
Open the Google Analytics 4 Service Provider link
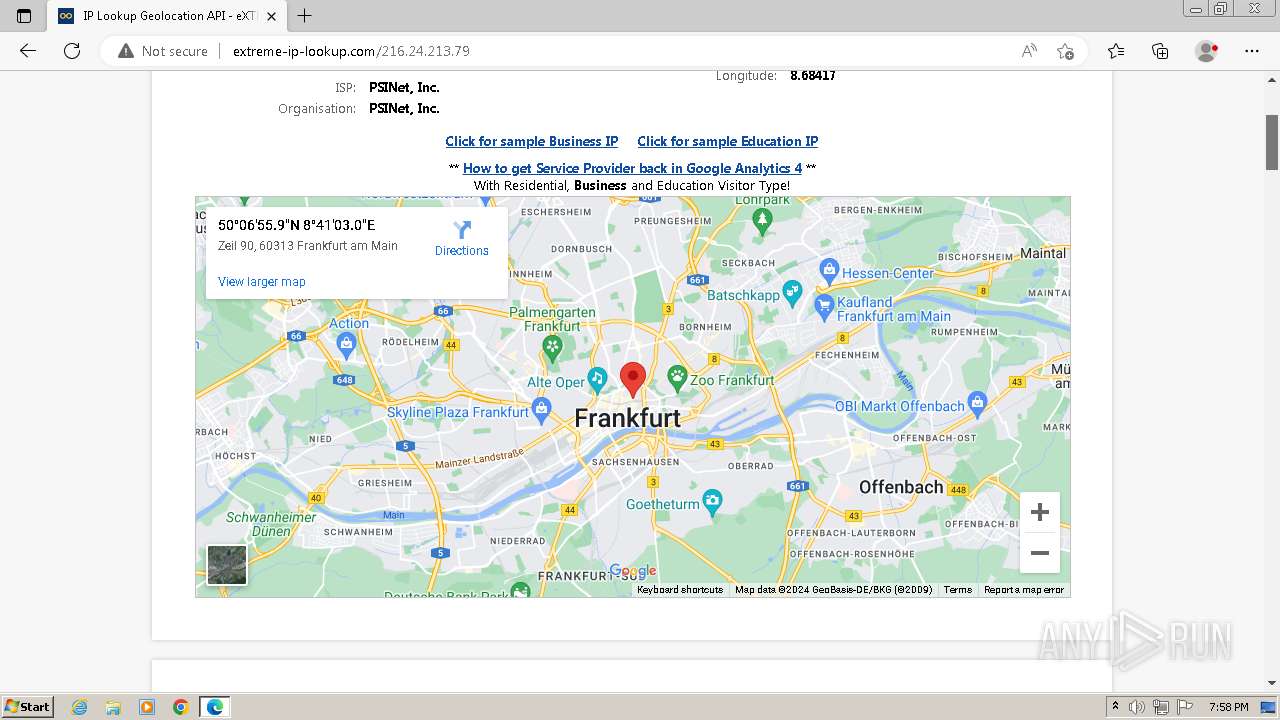click(x=632, y=168)
